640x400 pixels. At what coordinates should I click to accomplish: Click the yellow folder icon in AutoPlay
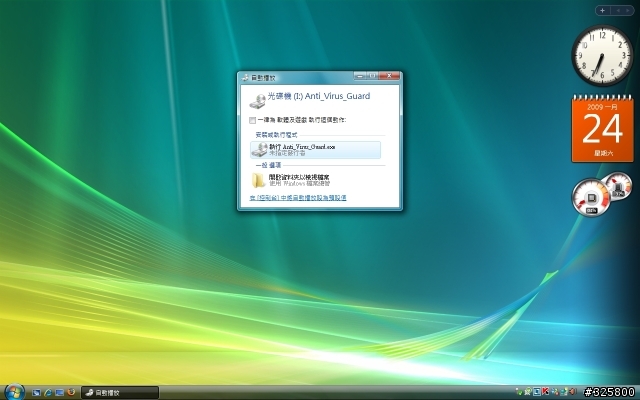click(x=259, y=180)
